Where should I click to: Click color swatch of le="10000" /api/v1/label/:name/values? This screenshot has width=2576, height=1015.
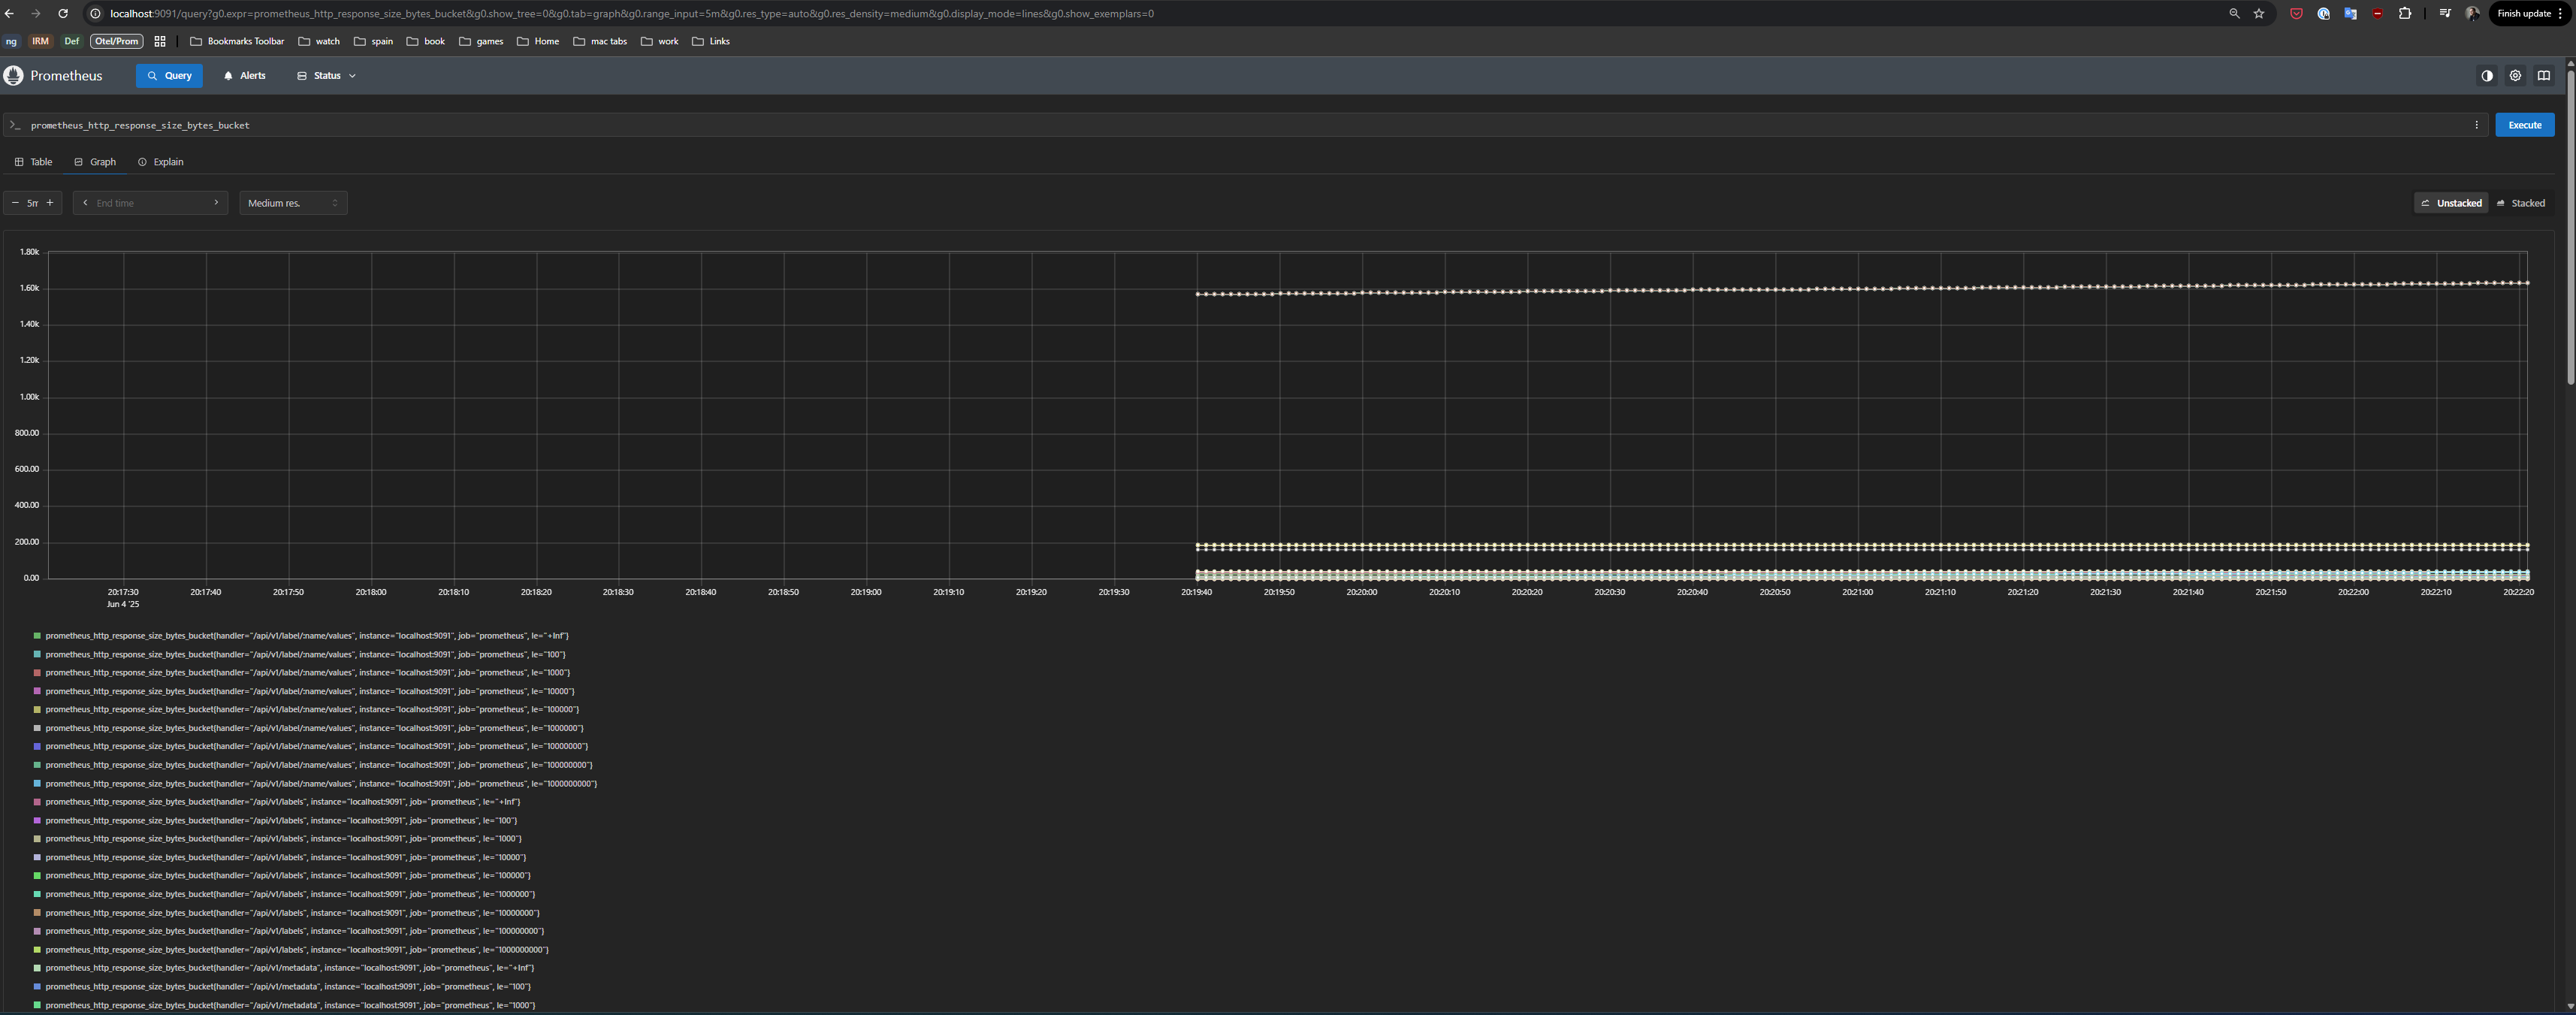37,692
